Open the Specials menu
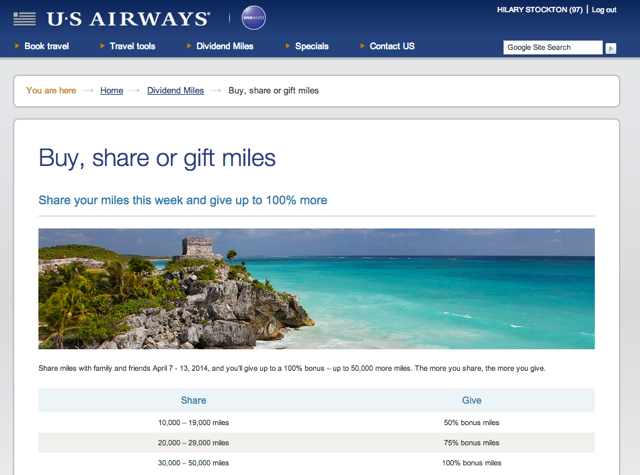Screen dimensions: 640x475 click(312, 46)
